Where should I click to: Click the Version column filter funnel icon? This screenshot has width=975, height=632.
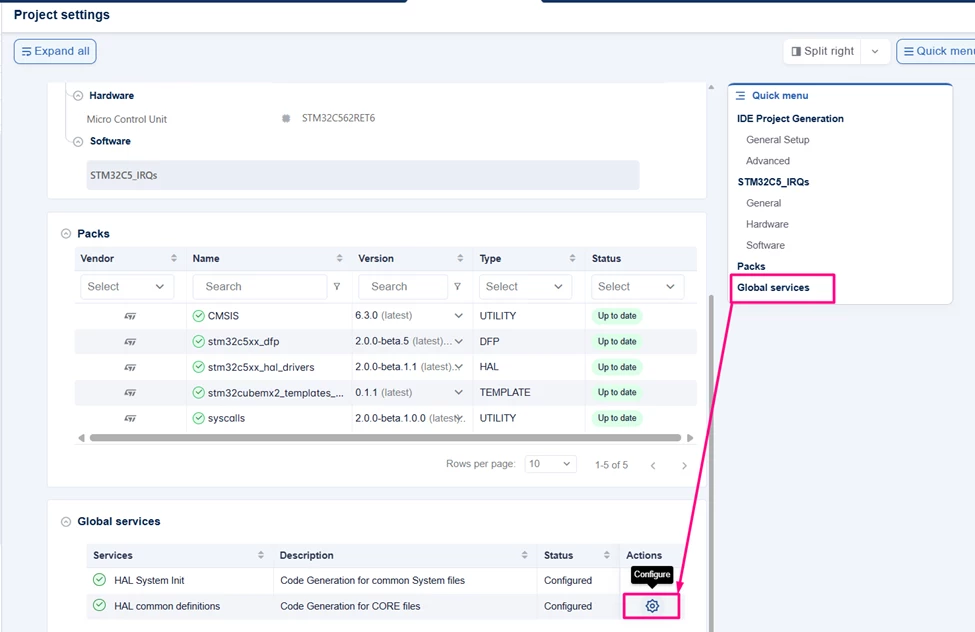pyautogui.click(x=458, y=287)
